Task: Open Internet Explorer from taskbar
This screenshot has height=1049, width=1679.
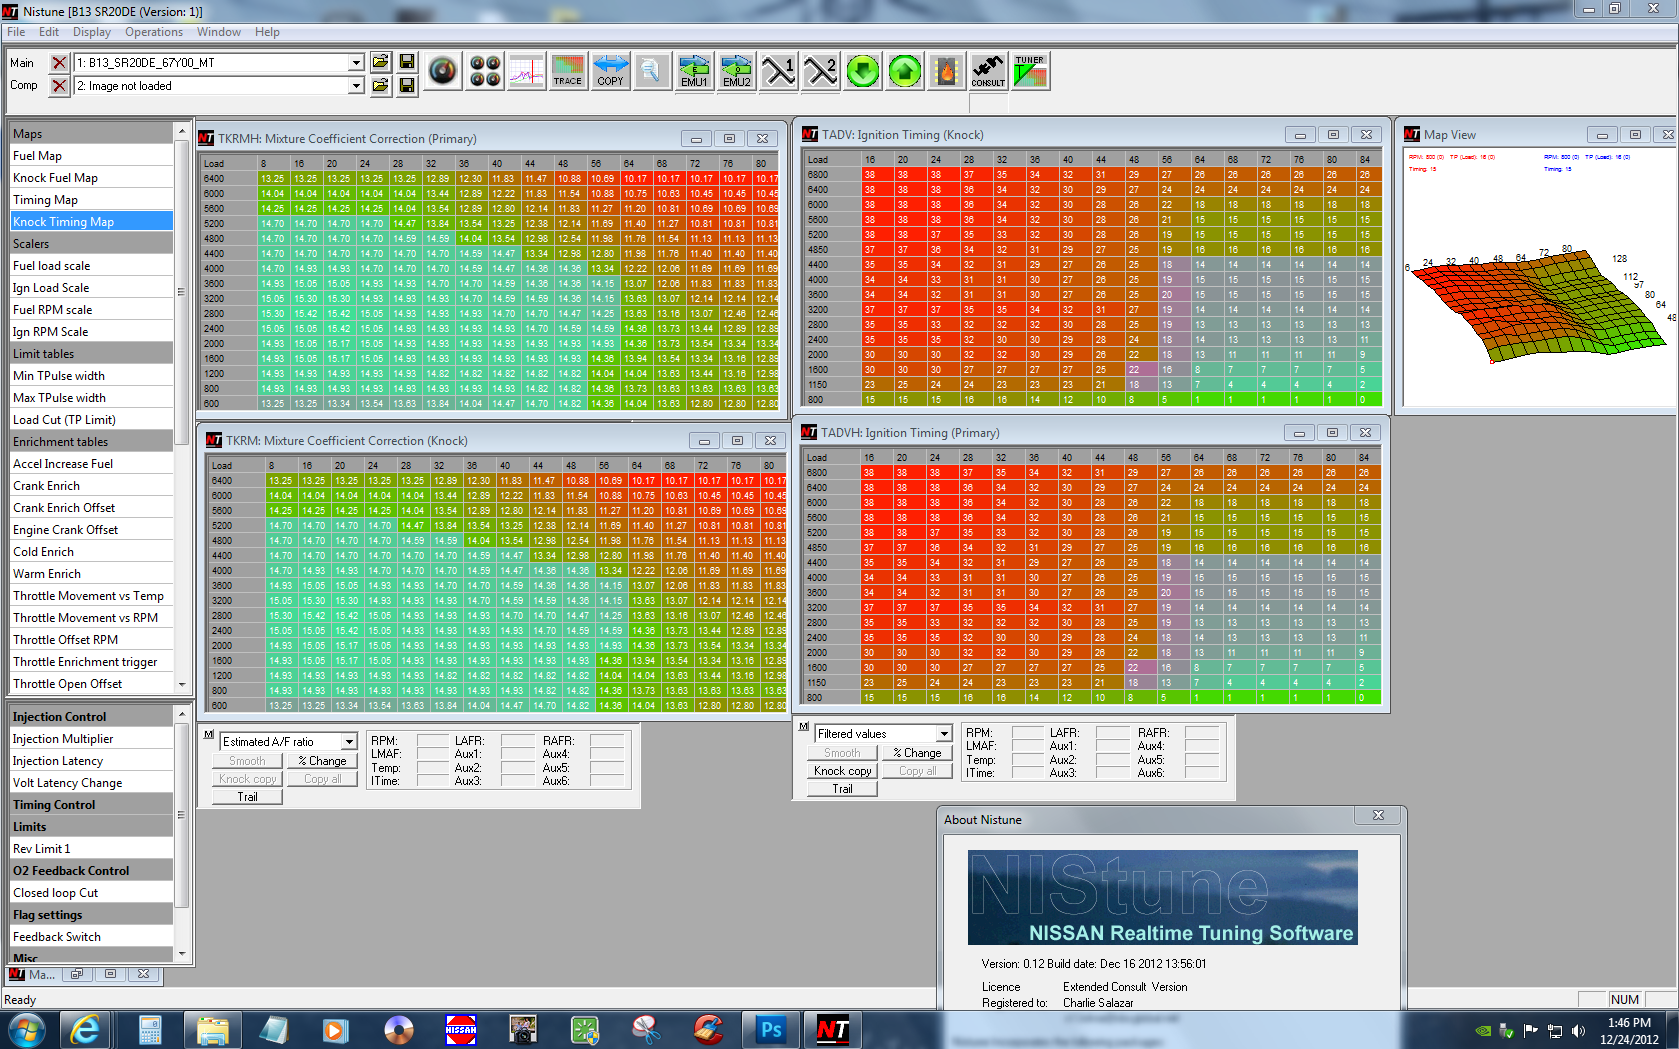Action: click(86, 1029)
